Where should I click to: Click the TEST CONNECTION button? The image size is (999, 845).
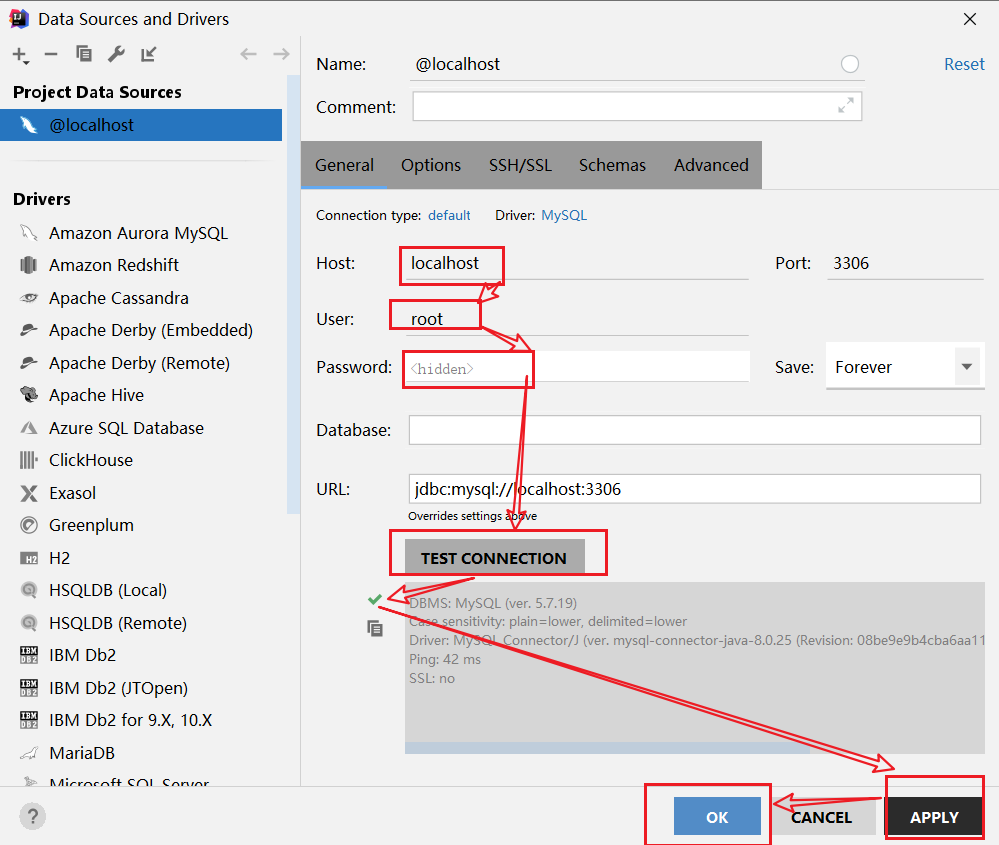pyautogui.click(x=494, y=557)
